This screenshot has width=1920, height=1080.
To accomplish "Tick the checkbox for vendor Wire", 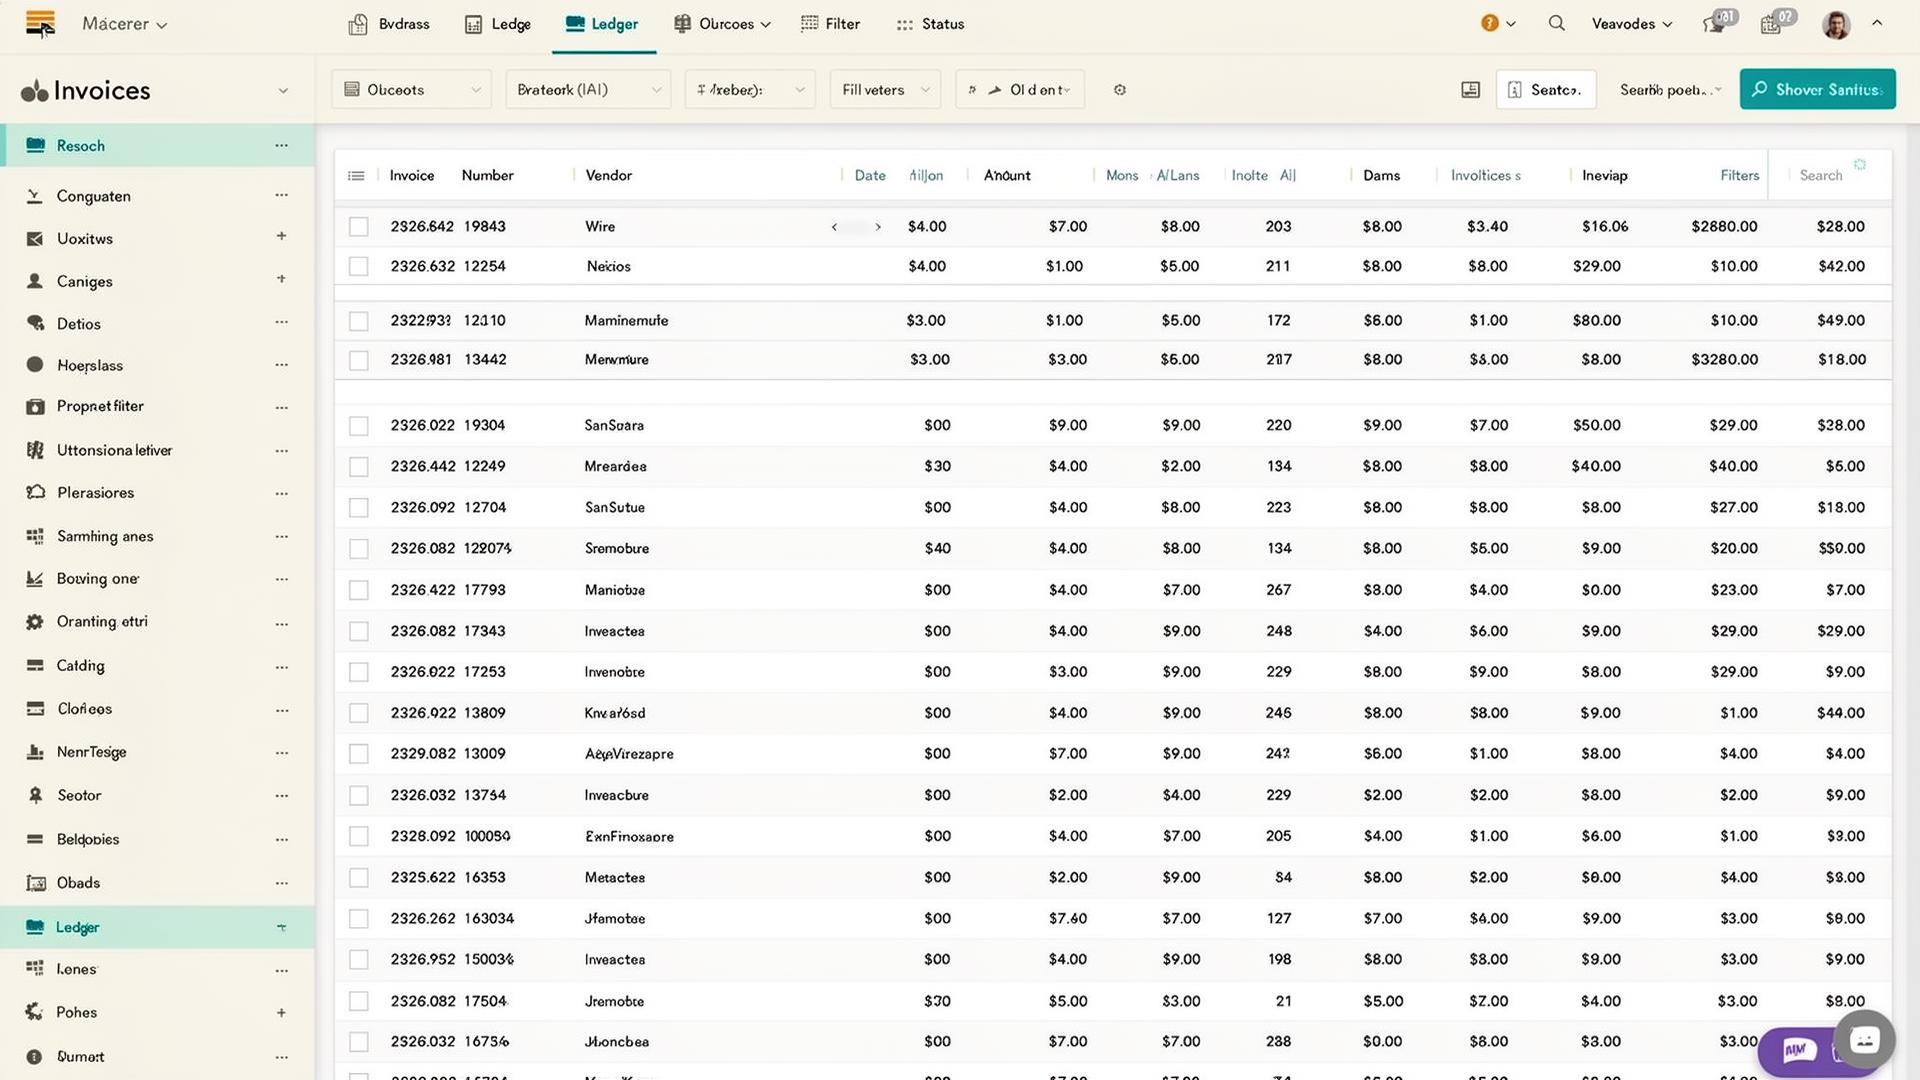I will pyautogui.click(x=358, y=227).
